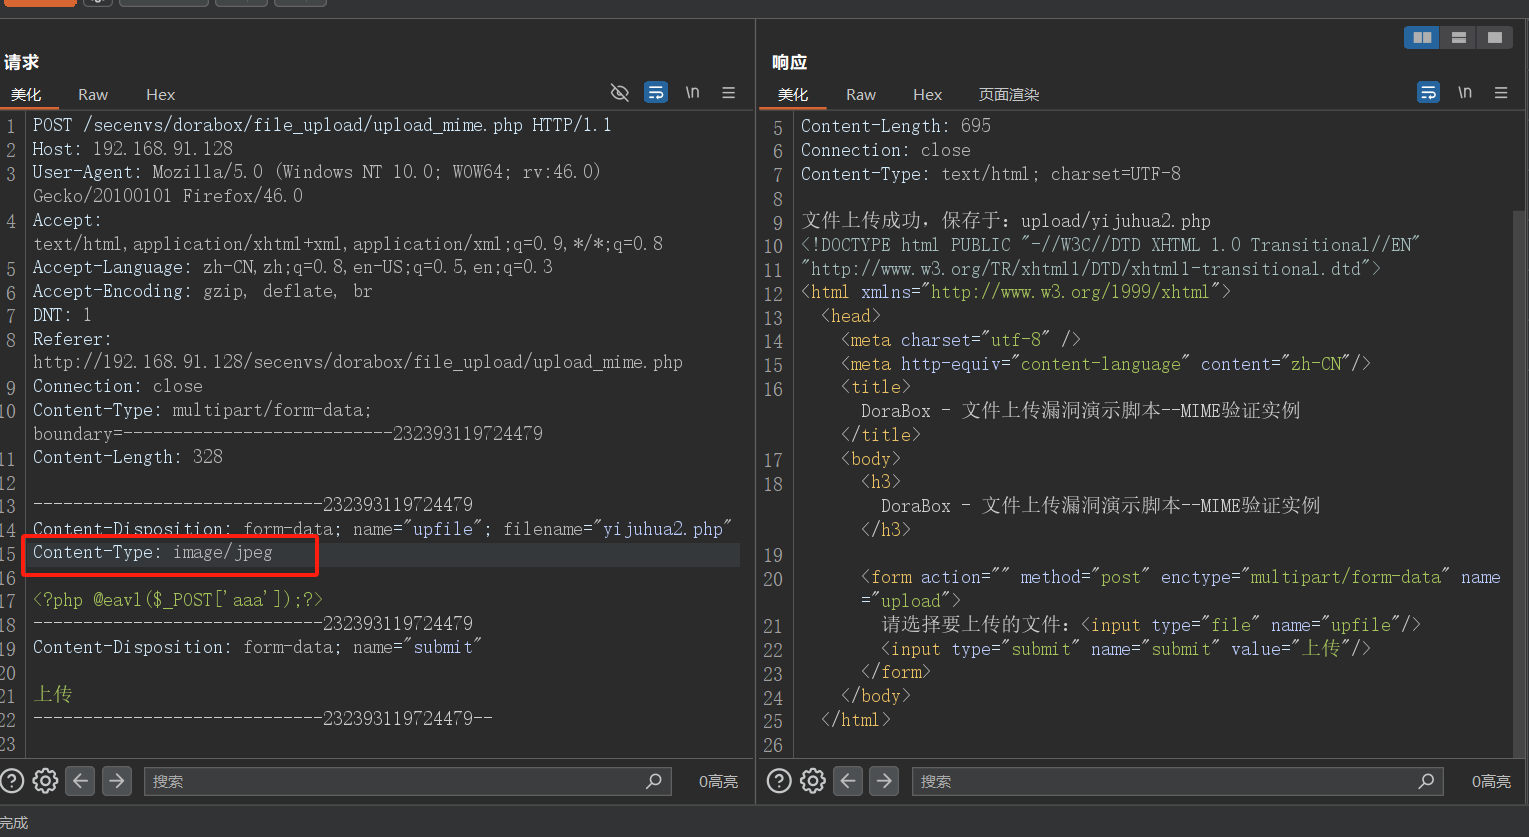The image size is (1529, 837).
Task: Toggle \n non-printable characters in request
Action: [692, 92]
